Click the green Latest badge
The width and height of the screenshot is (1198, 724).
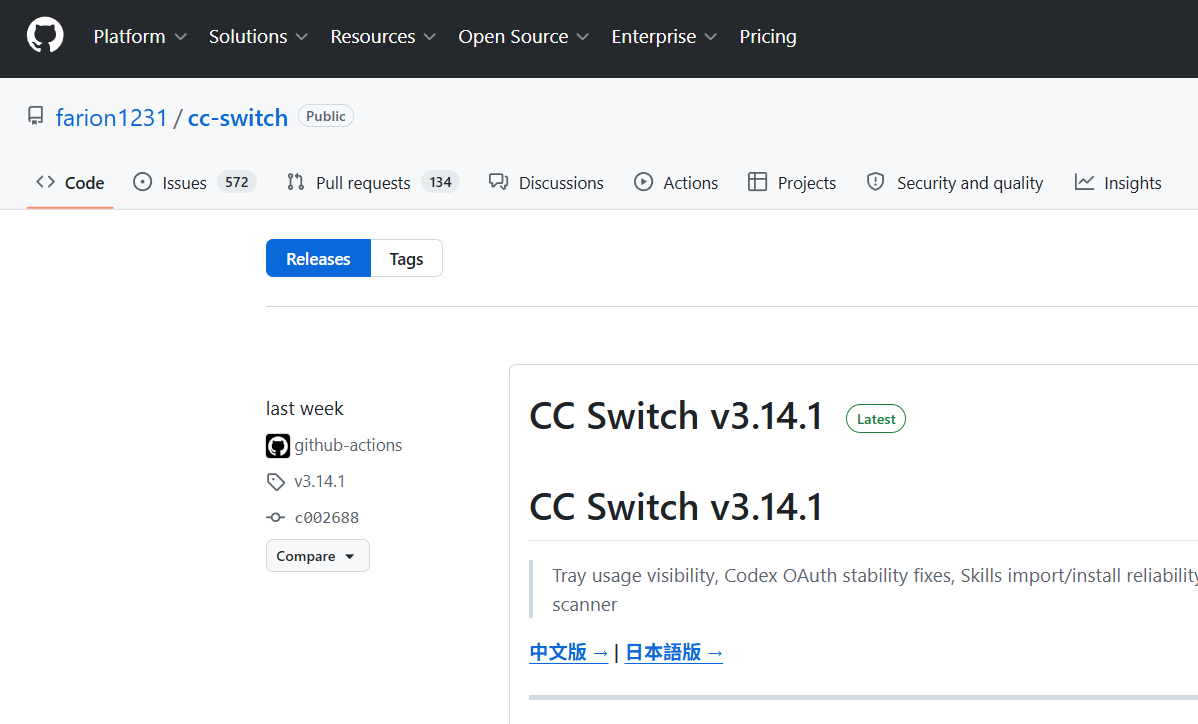pos(876,419)
